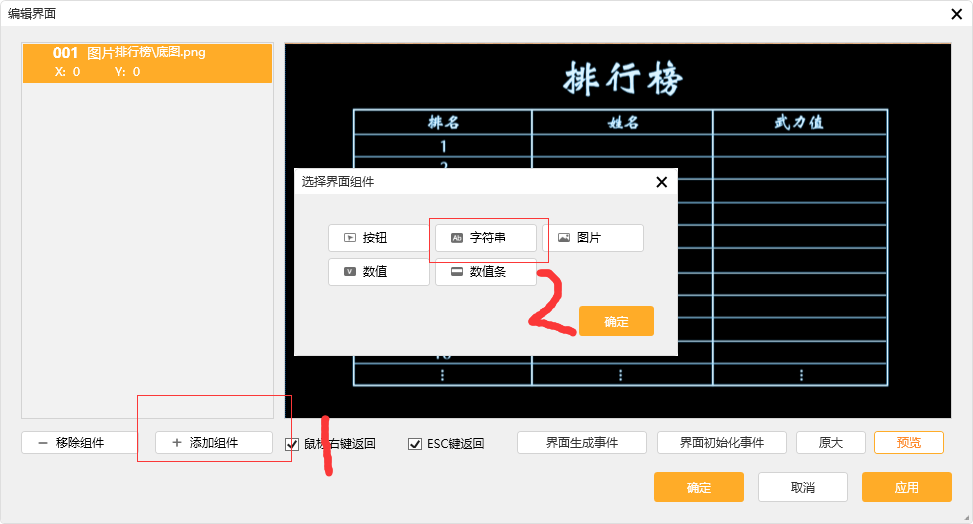
Task: Open 界面初始化事件 settings
Action: coord(721,443)
